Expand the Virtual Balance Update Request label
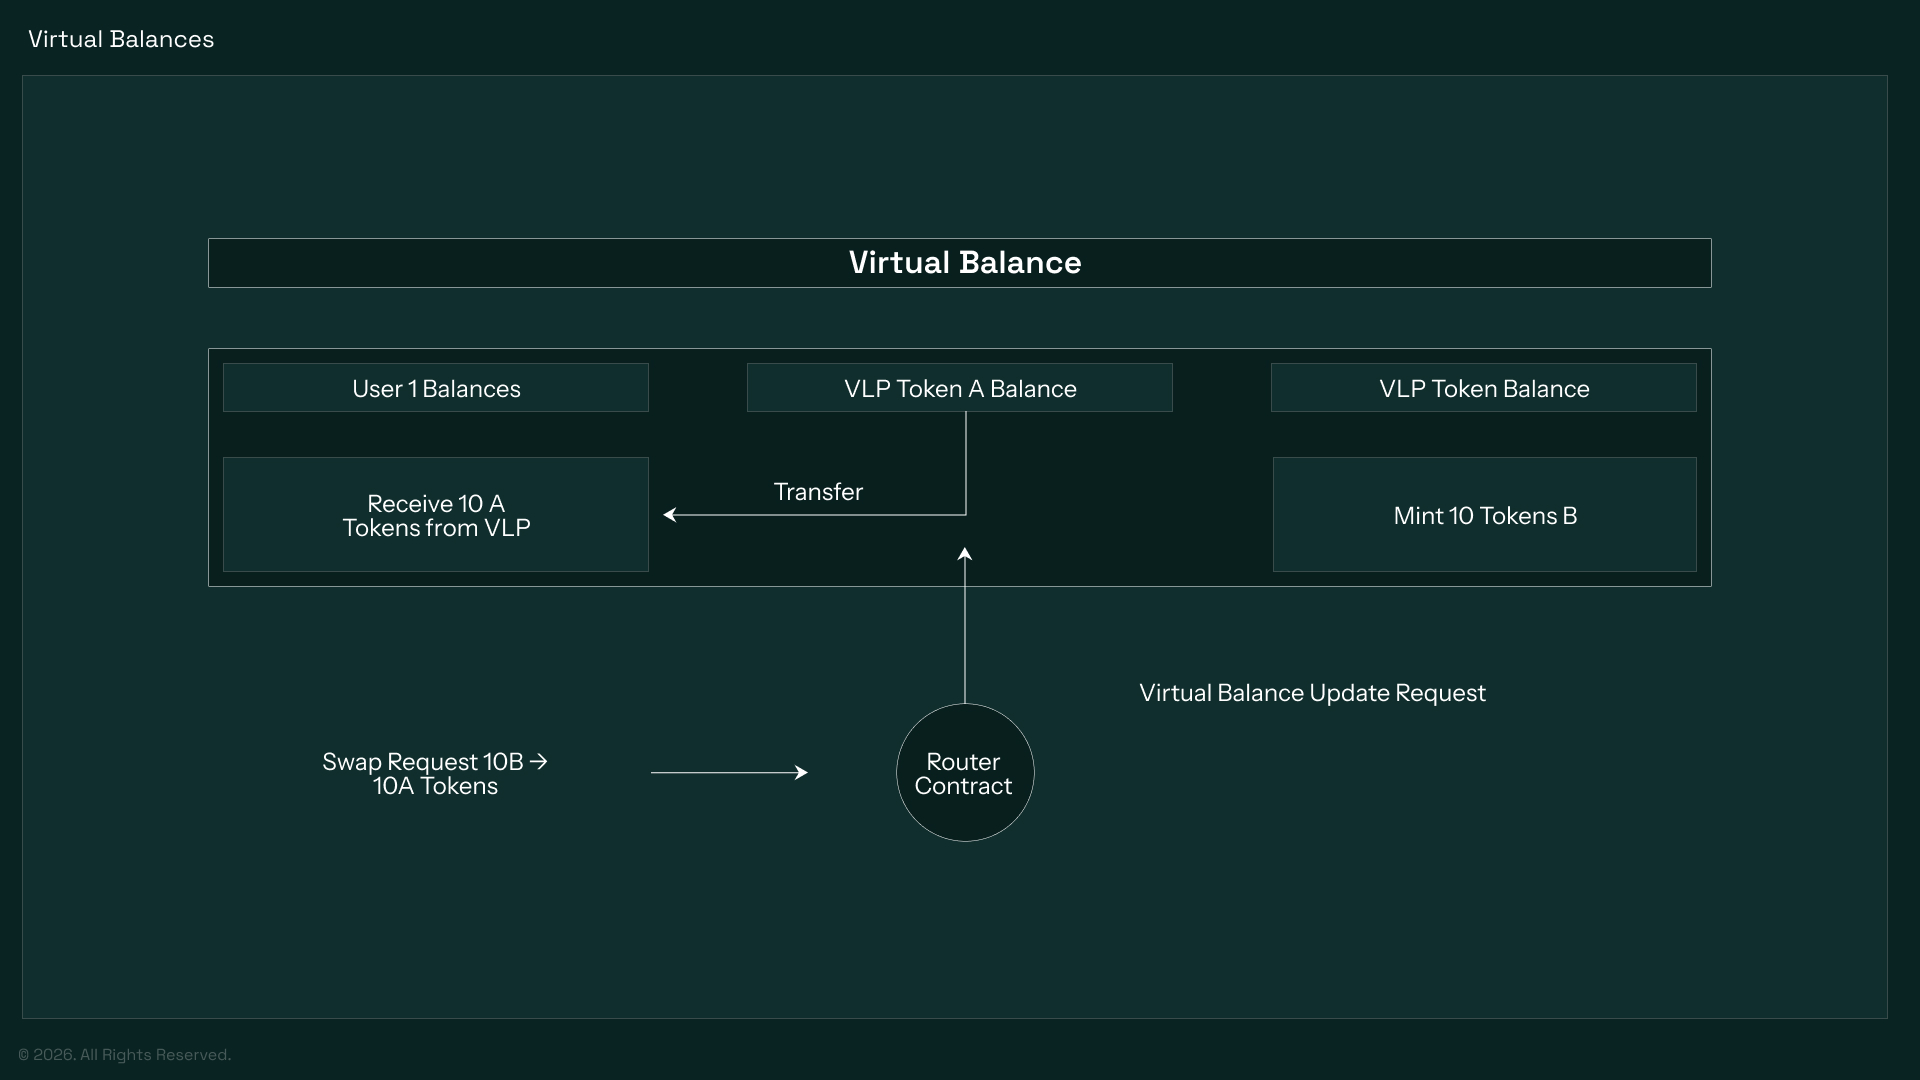Screen dimensions: 1920x1080 [x=1312, y=692]
